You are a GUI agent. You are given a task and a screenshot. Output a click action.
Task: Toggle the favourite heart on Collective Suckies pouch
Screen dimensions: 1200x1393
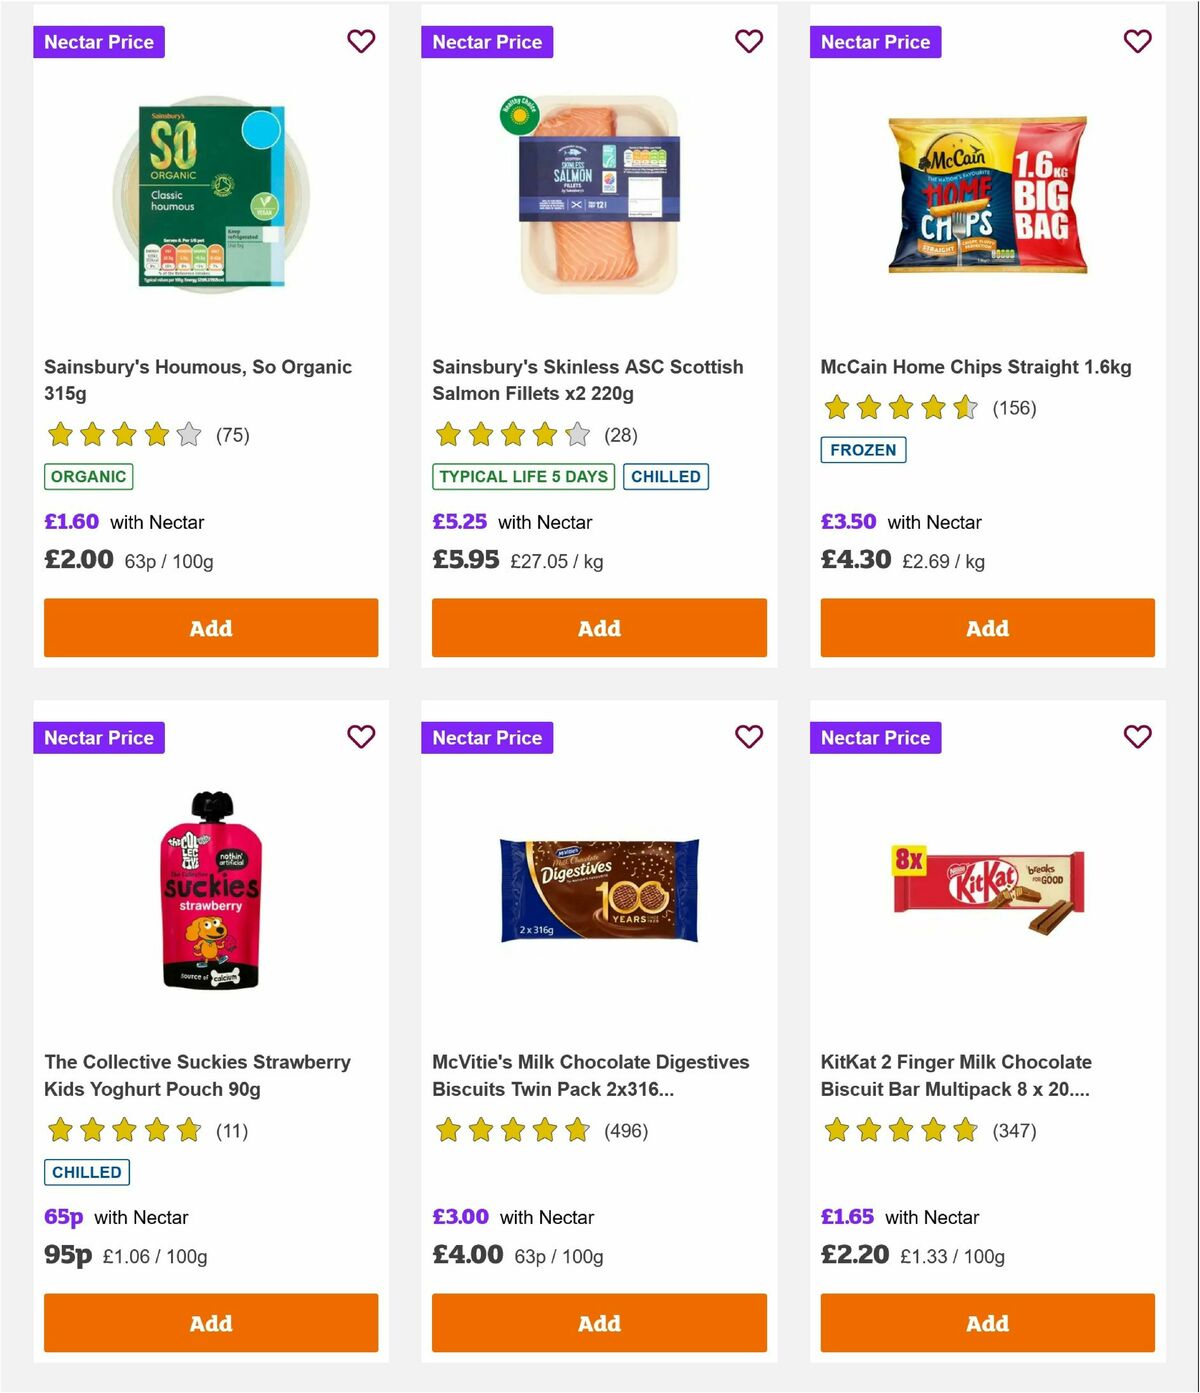click(x=361, y=736)
